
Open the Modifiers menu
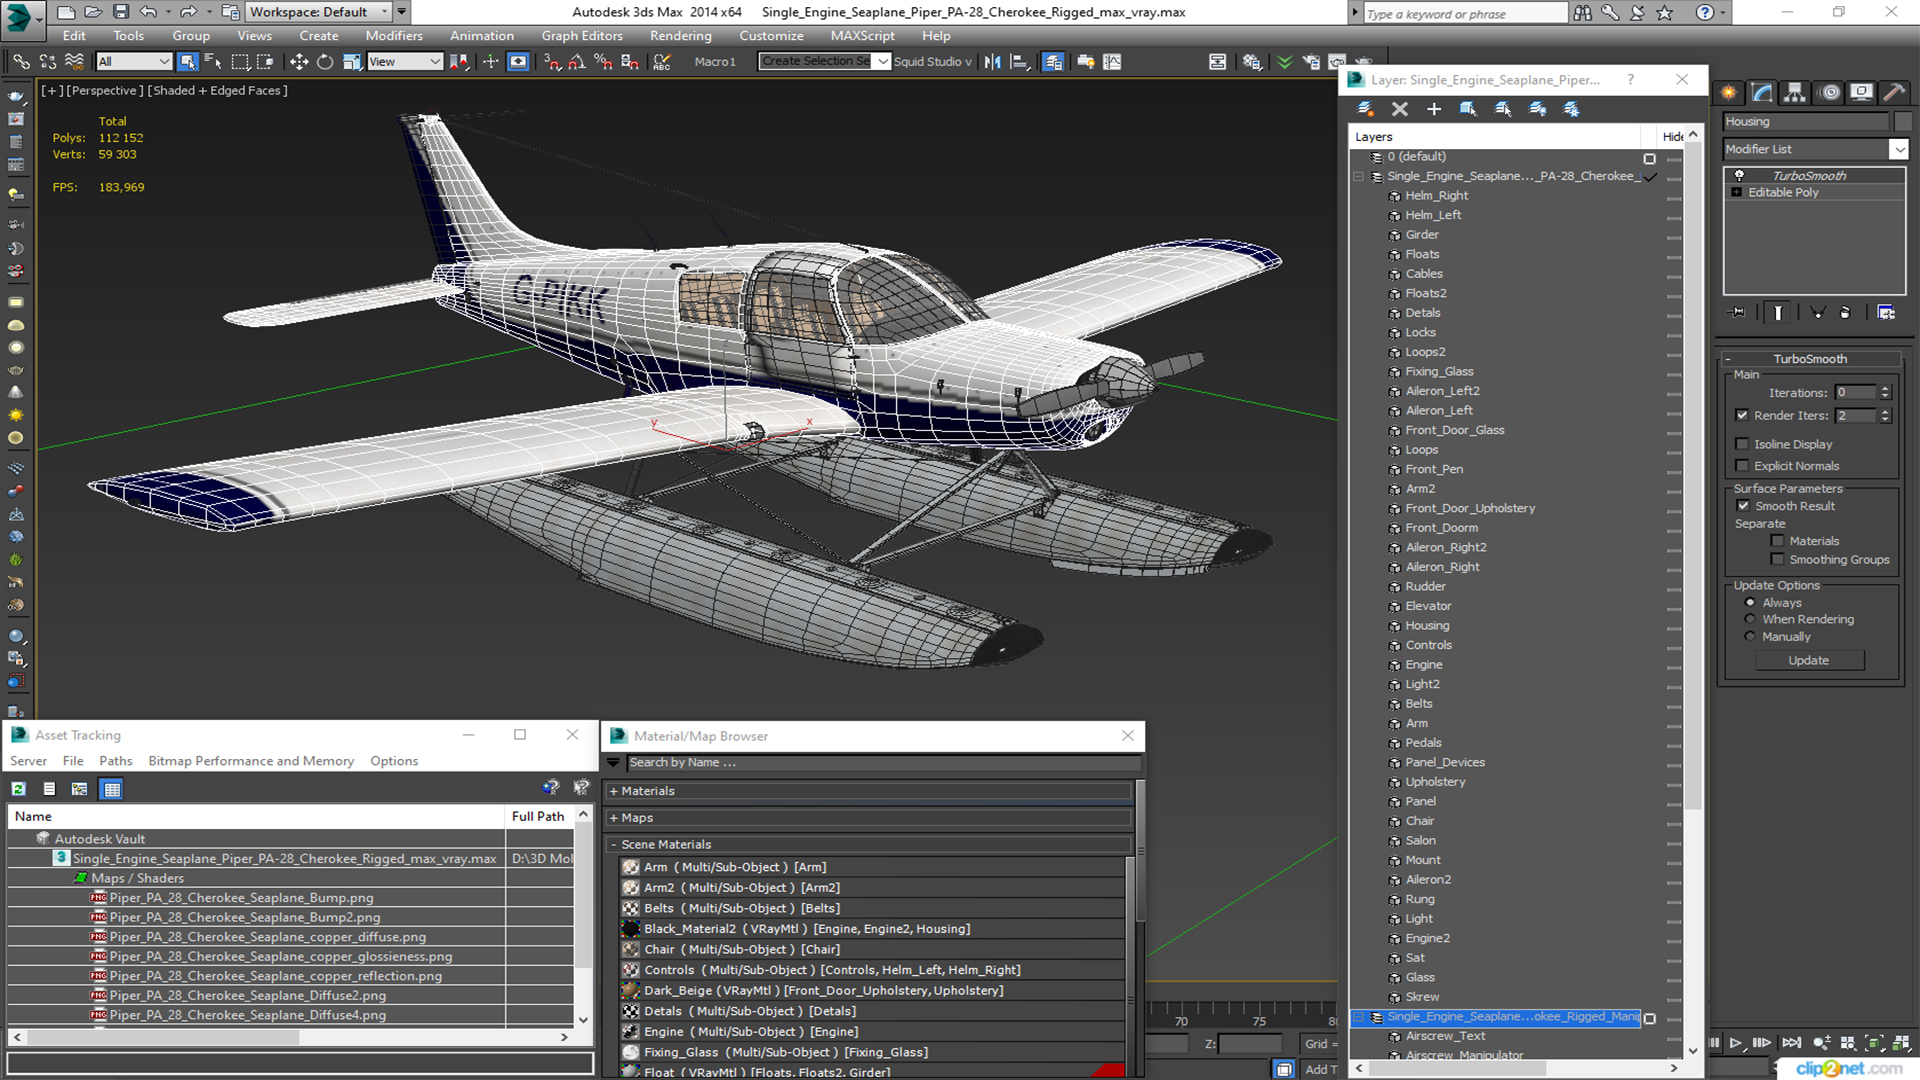point(393,36)
